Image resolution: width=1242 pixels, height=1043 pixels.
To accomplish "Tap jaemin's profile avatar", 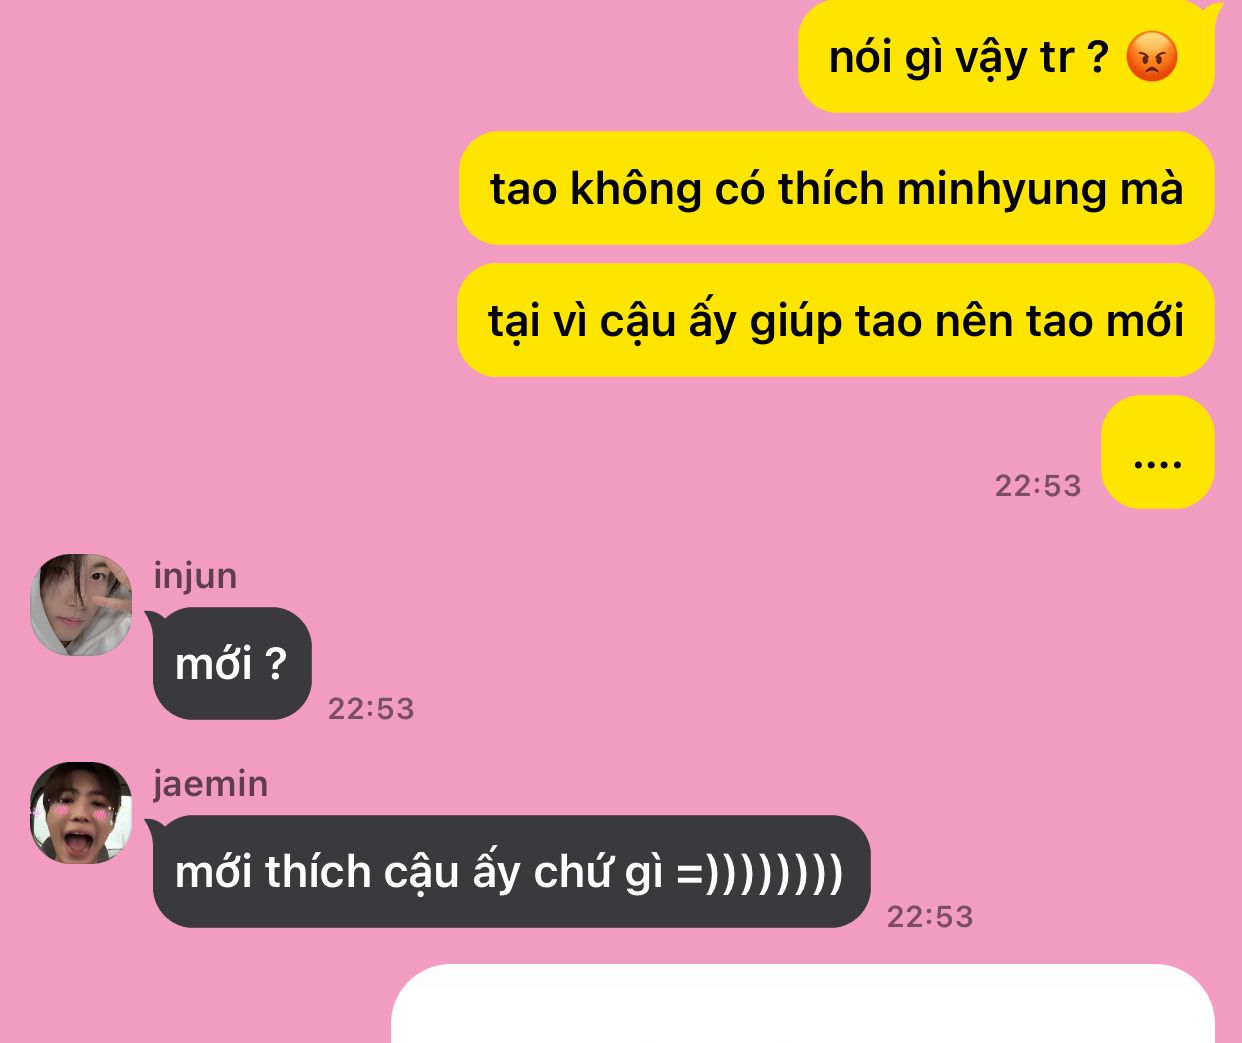I will click(81, 813).
